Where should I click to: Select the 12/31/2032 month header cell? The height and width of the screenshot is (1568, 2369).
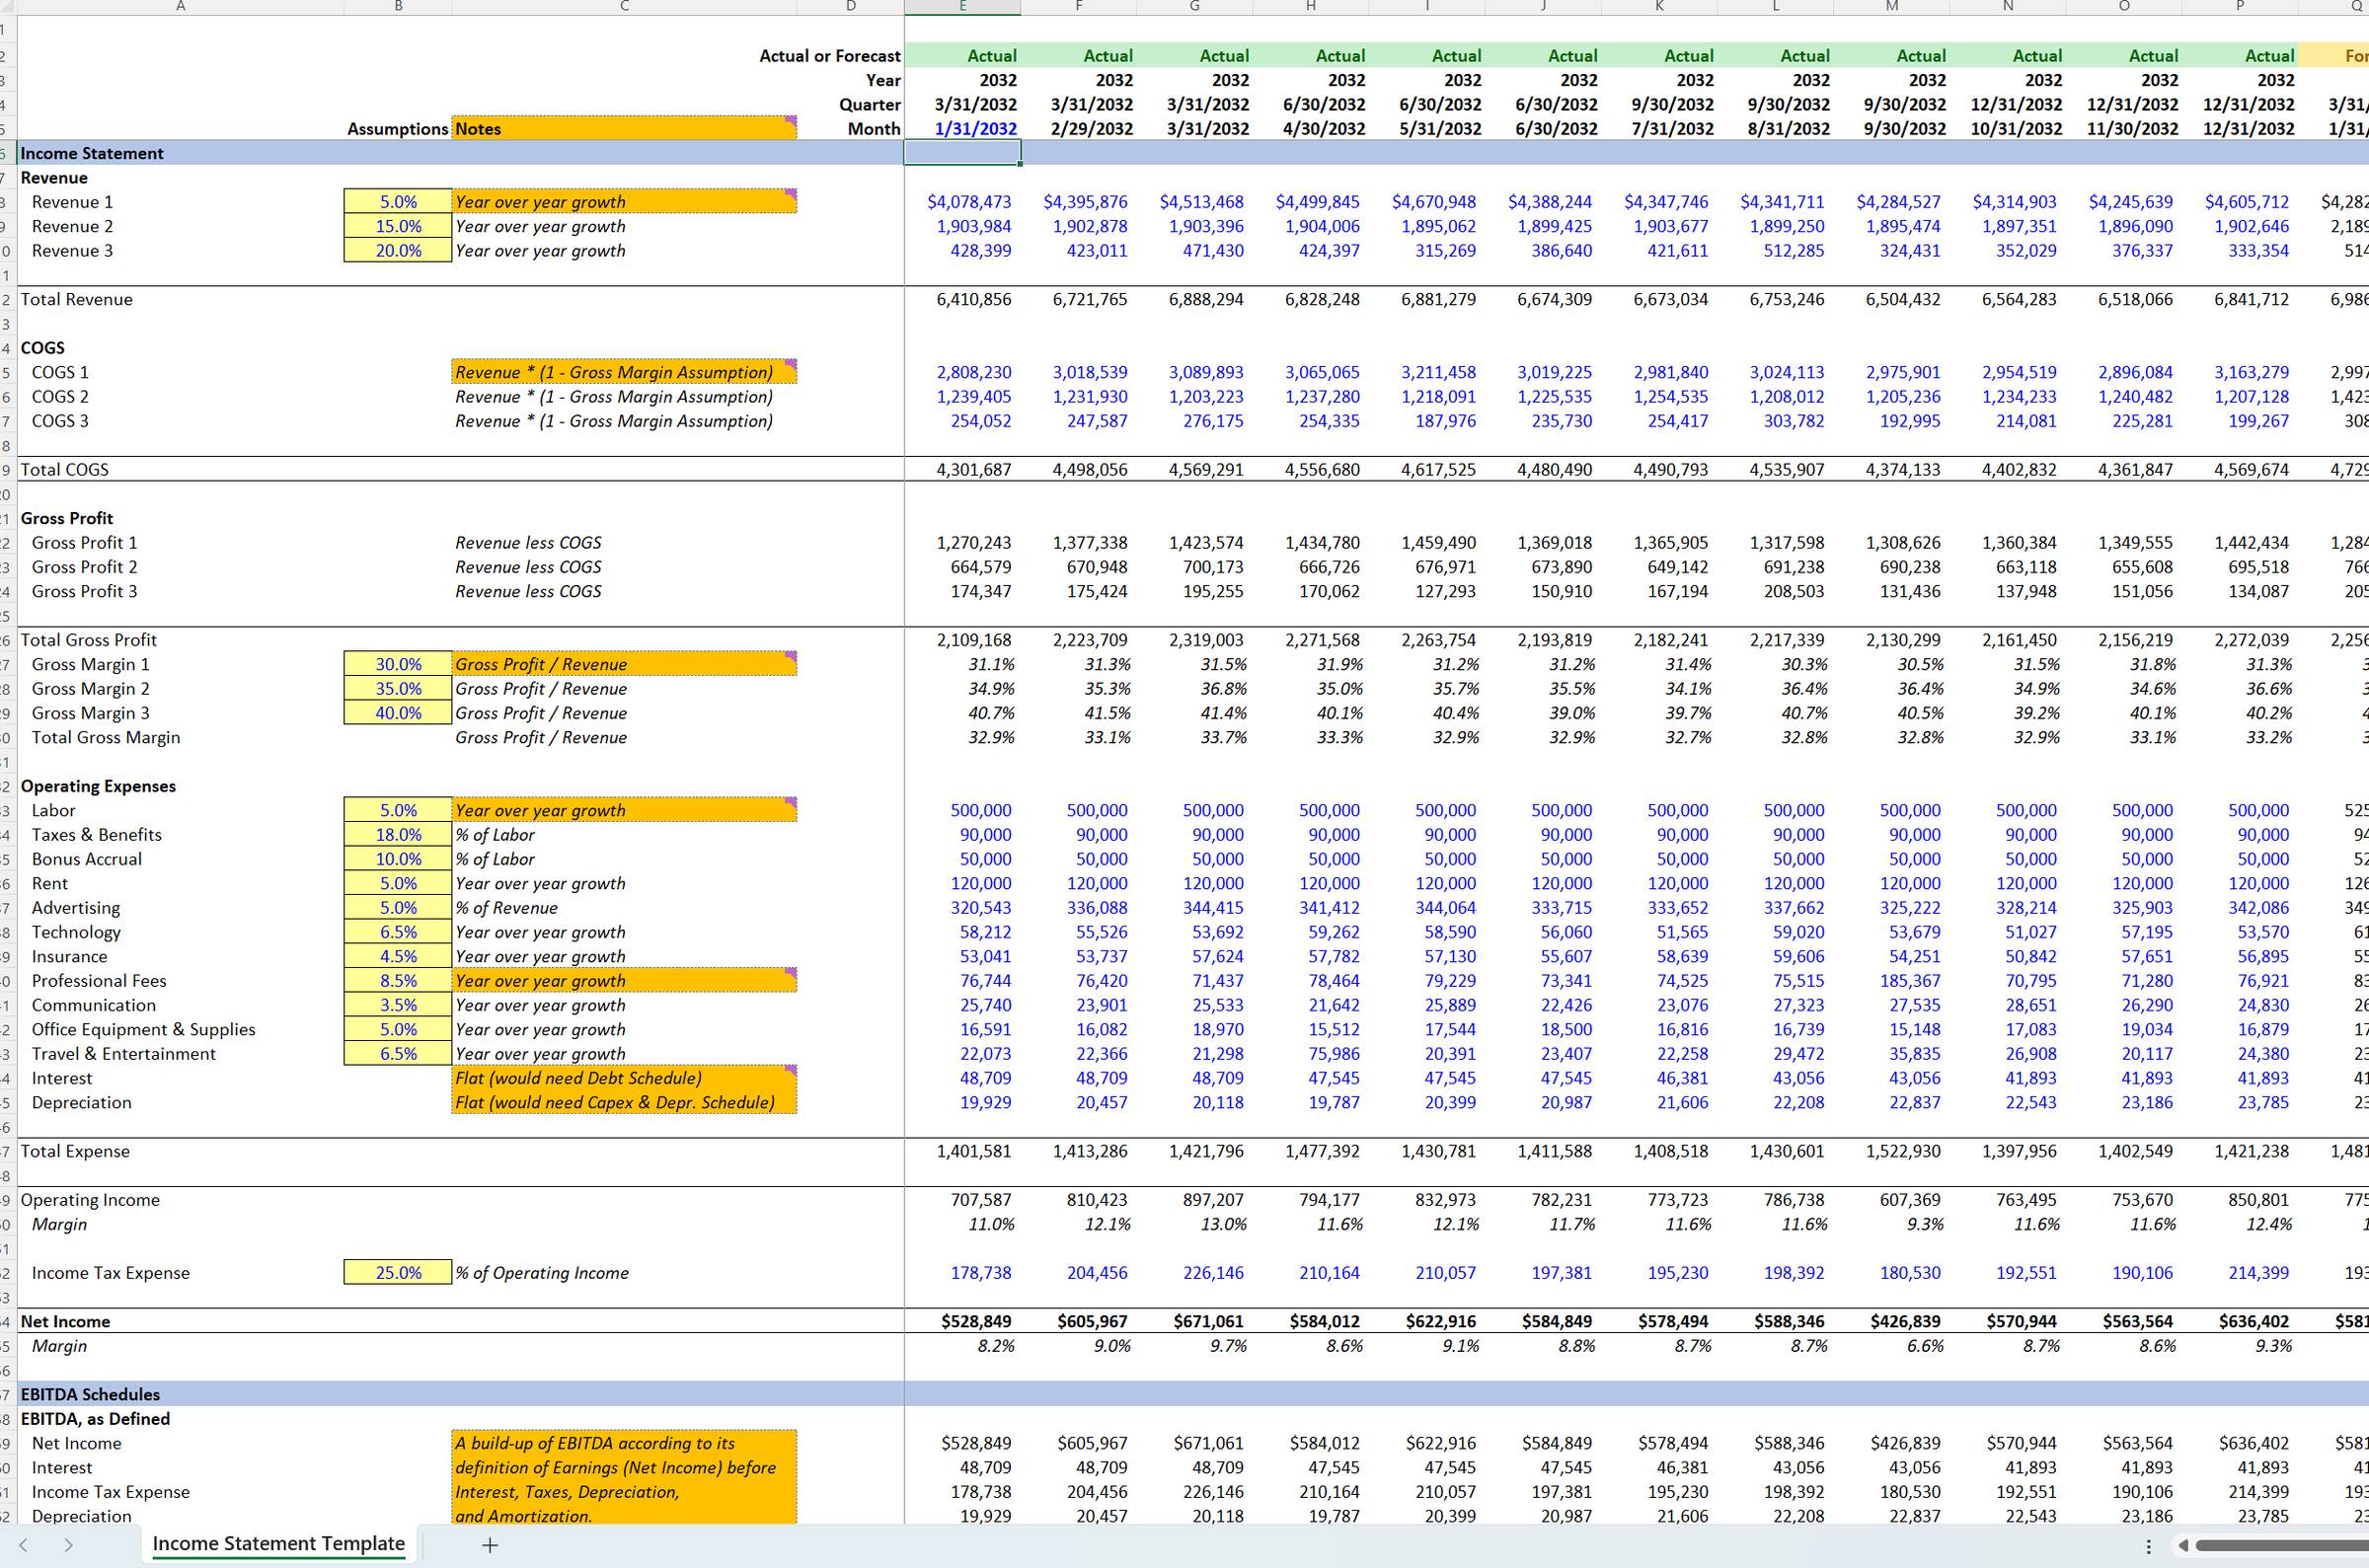pos(2240,129)
